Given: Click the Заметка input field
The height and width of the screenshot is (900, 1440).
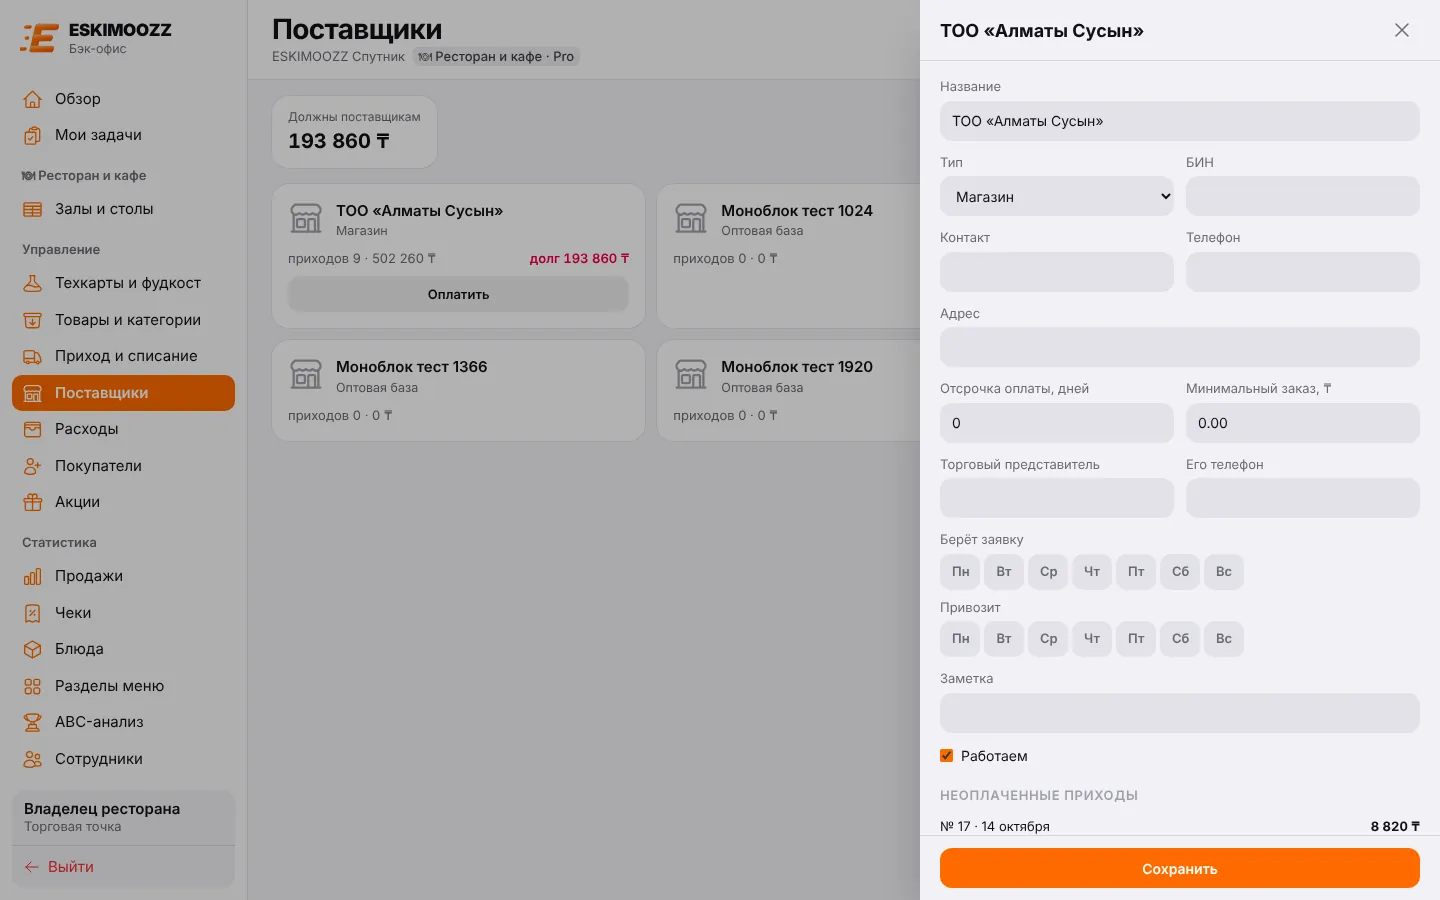Looking at the screenshot, I should pos(1180,713).
